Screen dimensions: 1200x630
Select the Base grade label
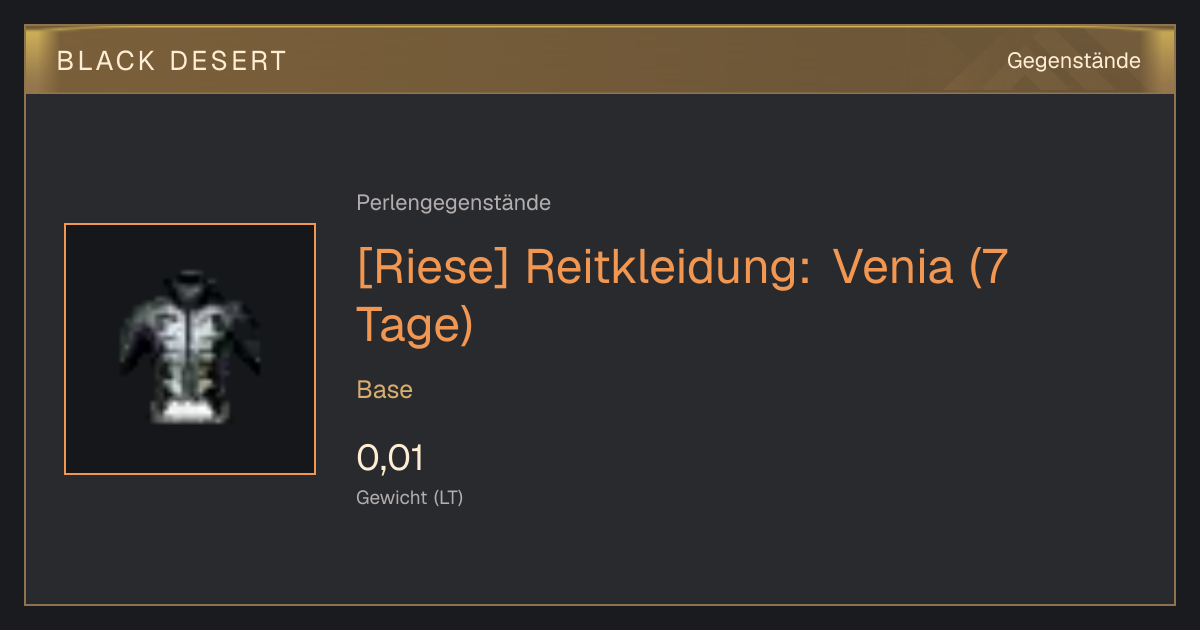384,390
